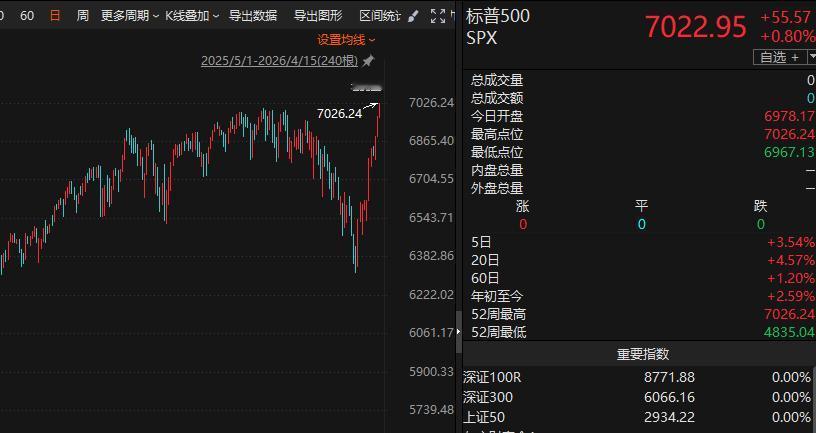816x433 pixels.
Task: Click the 6382.86 price axis label
Action: pyautogui.click(x=431, y=256)
